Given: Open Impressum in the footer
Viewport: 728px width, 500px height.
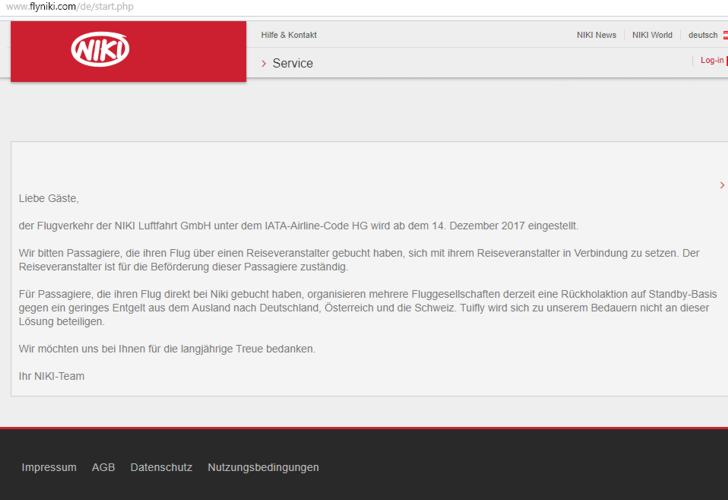Looking at the screenshot, I should click(49, 467).
